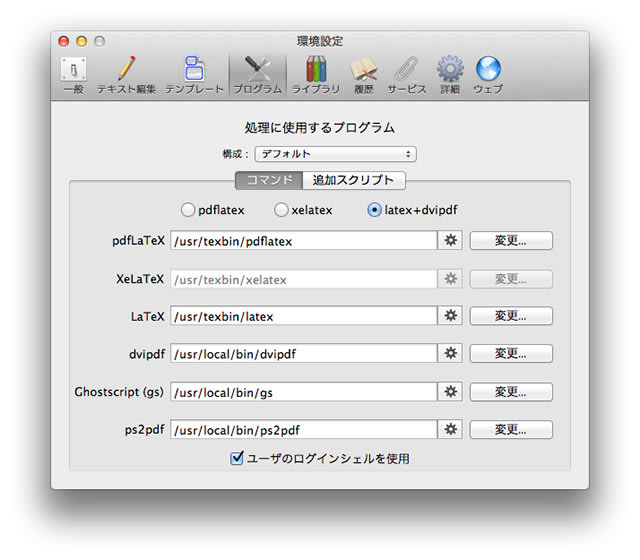Viewport: 640px width, 560px height.
Task: Click gear options for XeLaTeX path
Action: pyautogui.click(x=450, y=279)
